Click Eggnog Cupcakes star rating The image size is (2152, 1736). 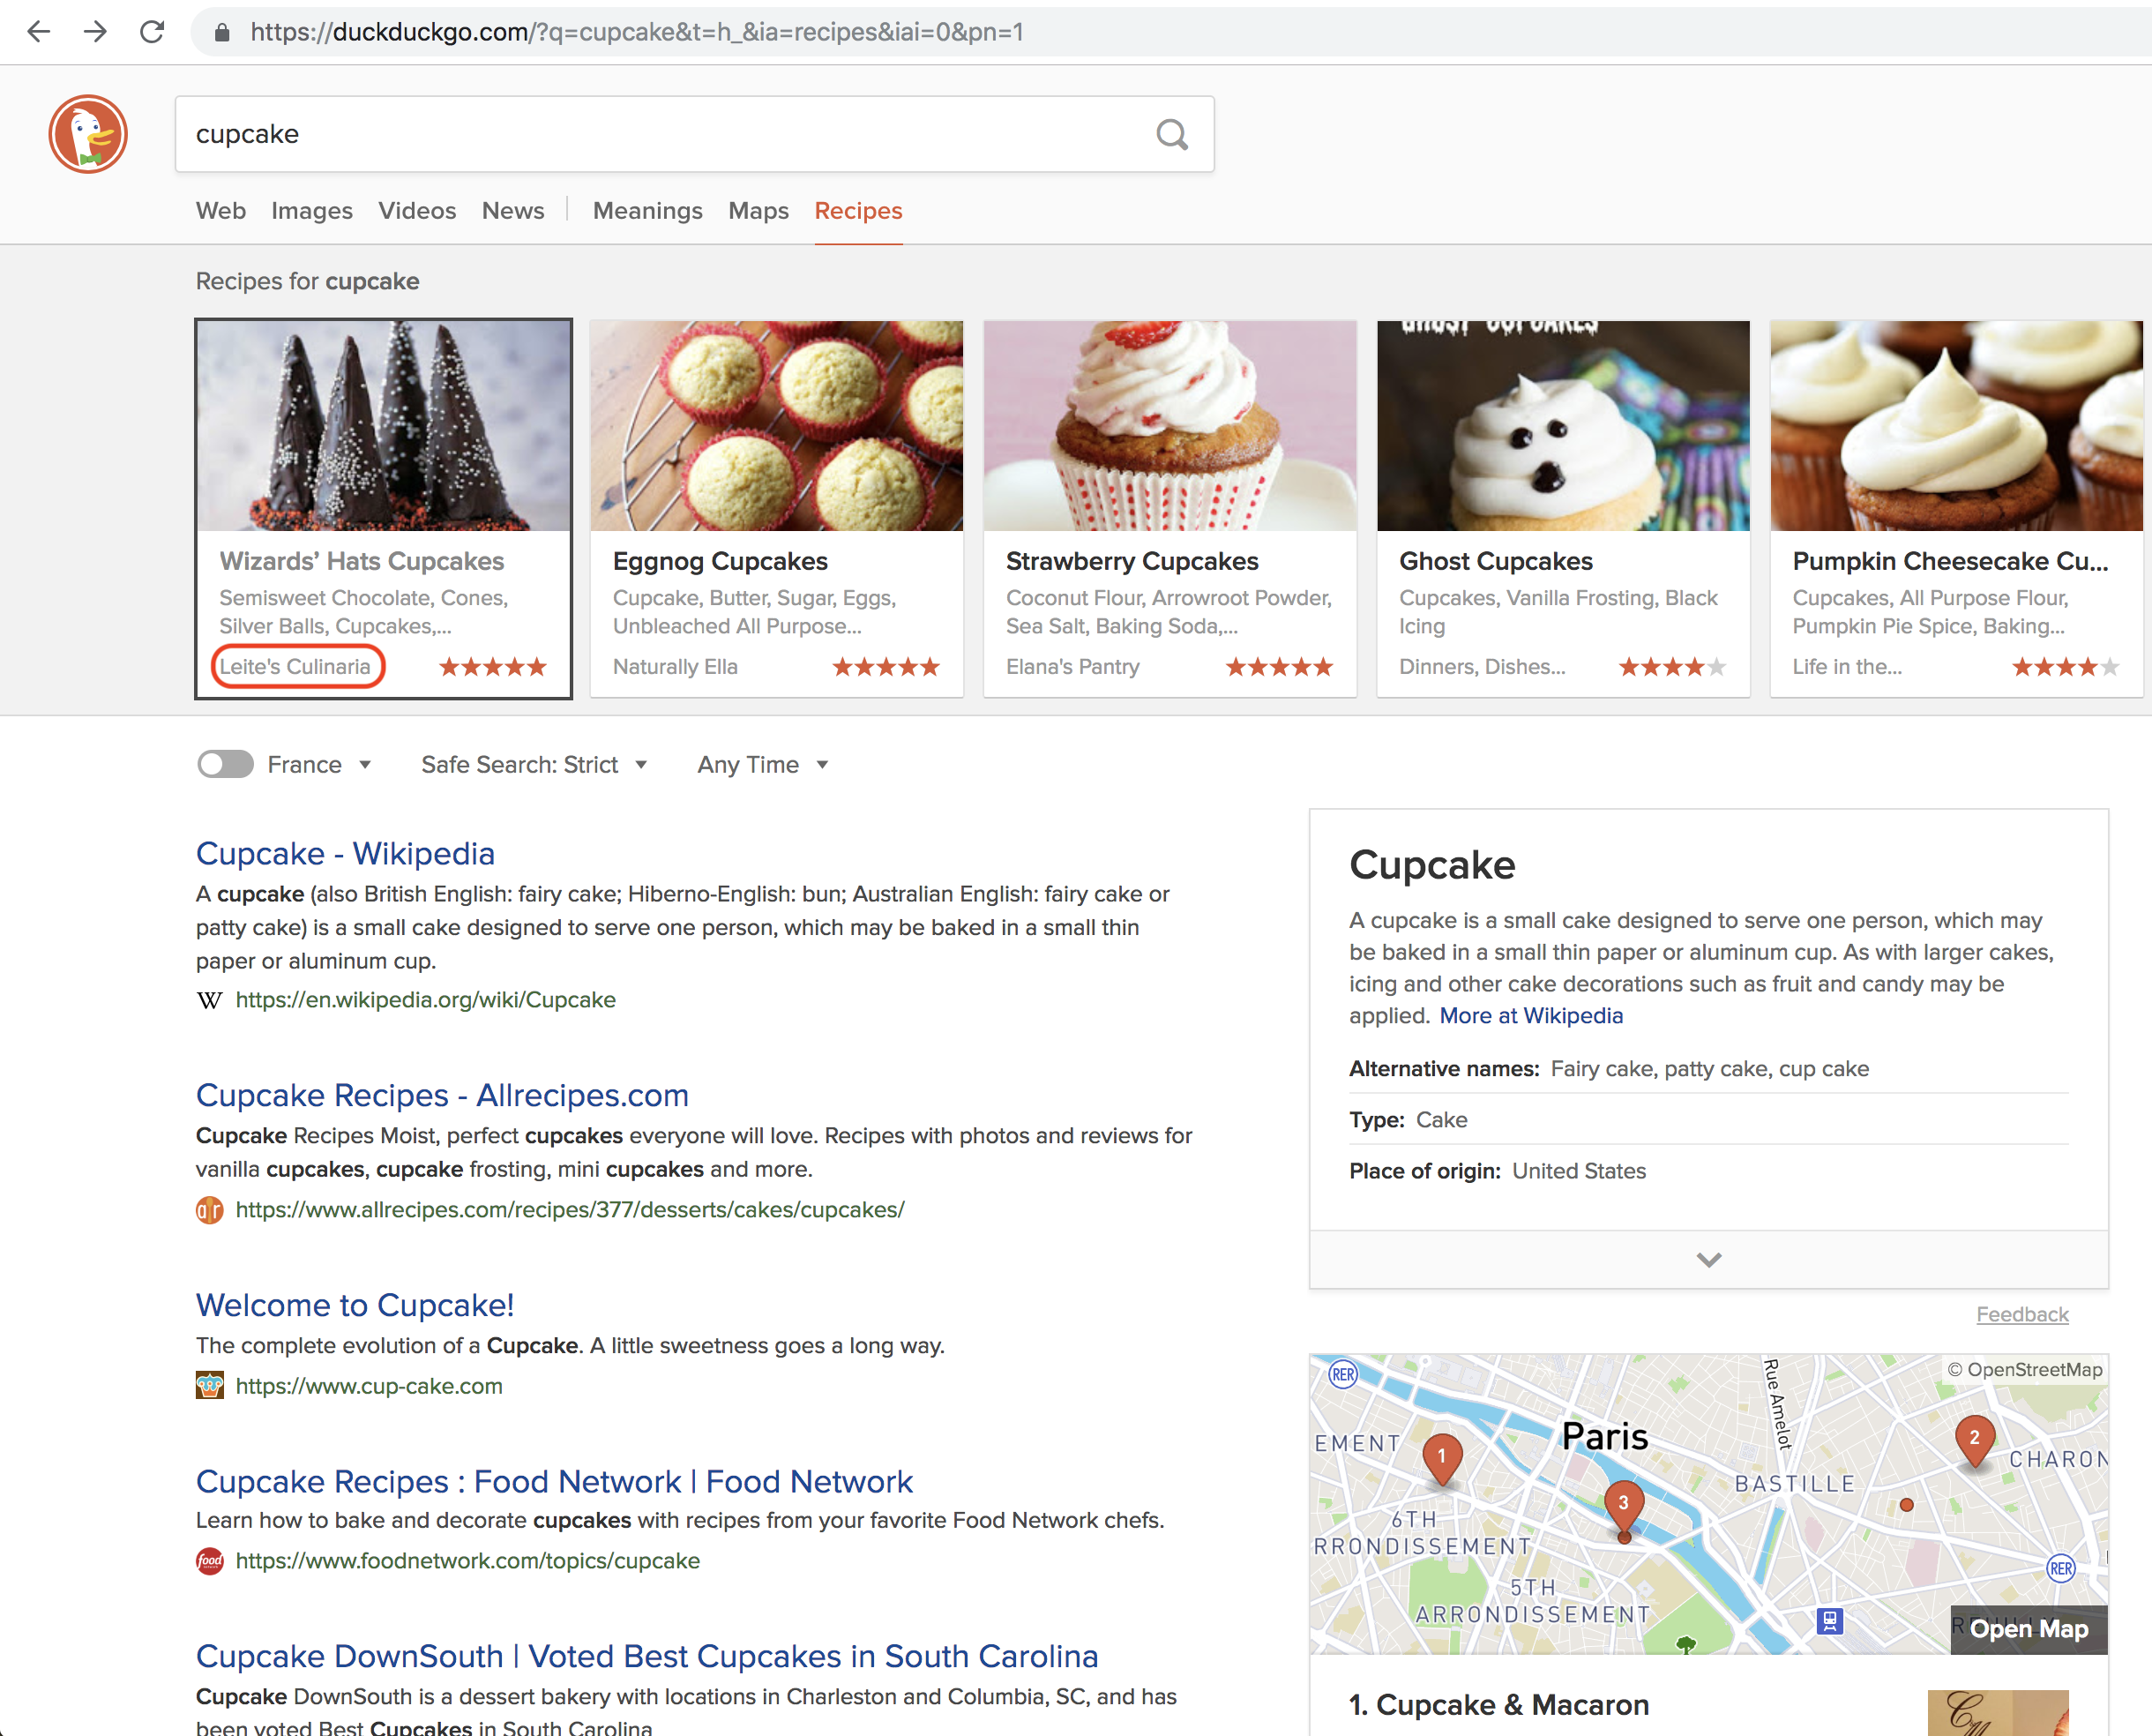(x=886, y=667)
